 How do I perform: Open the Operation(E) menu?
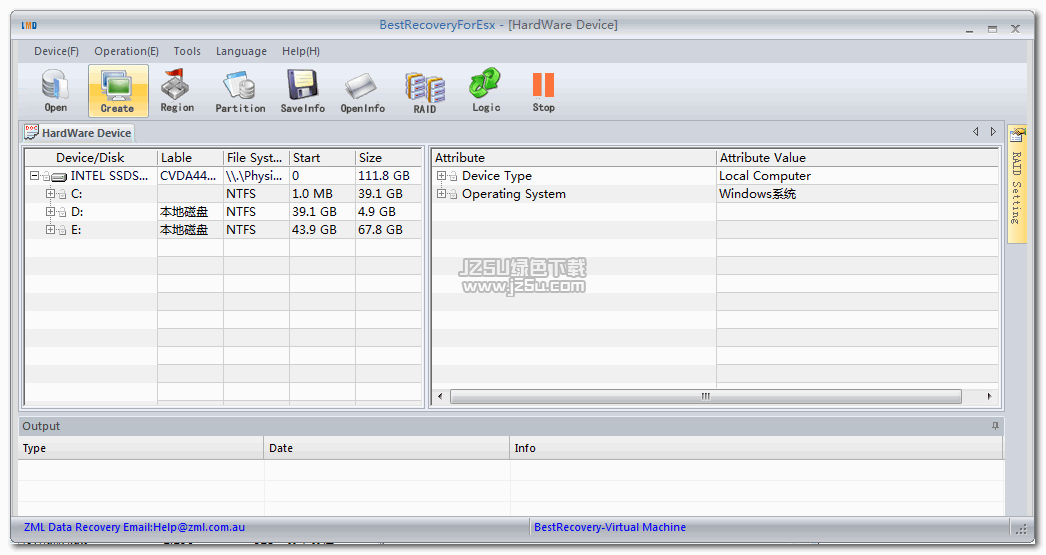tap(126, 51)
